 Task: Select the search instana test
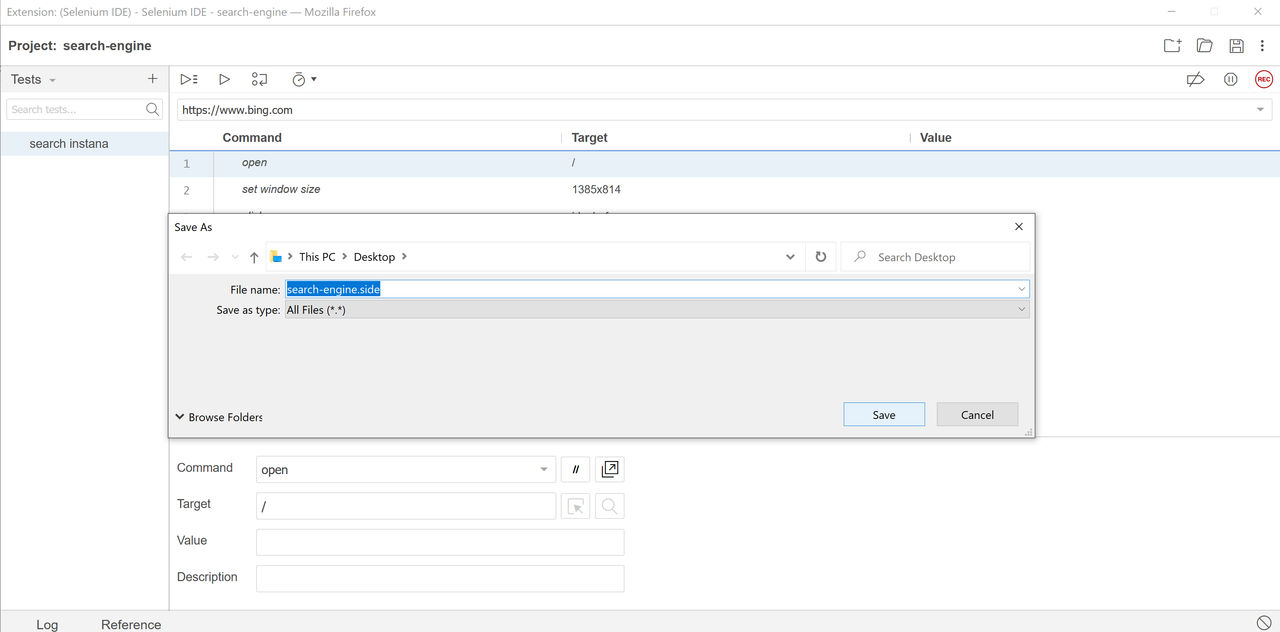tap(84, 144)
